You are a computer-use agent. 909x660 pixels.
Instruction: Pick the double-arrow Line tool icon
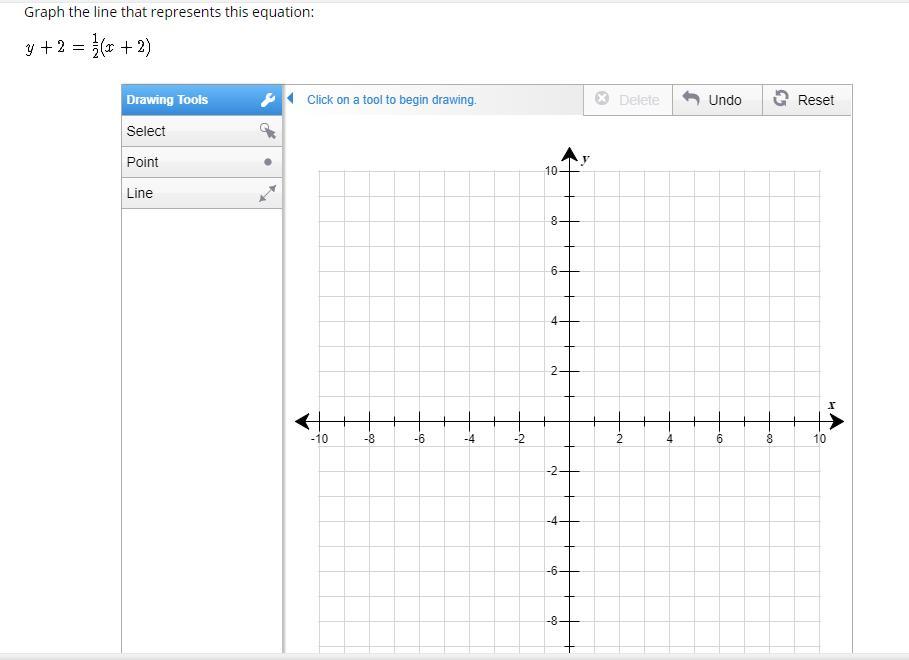[x=267, y=193]
